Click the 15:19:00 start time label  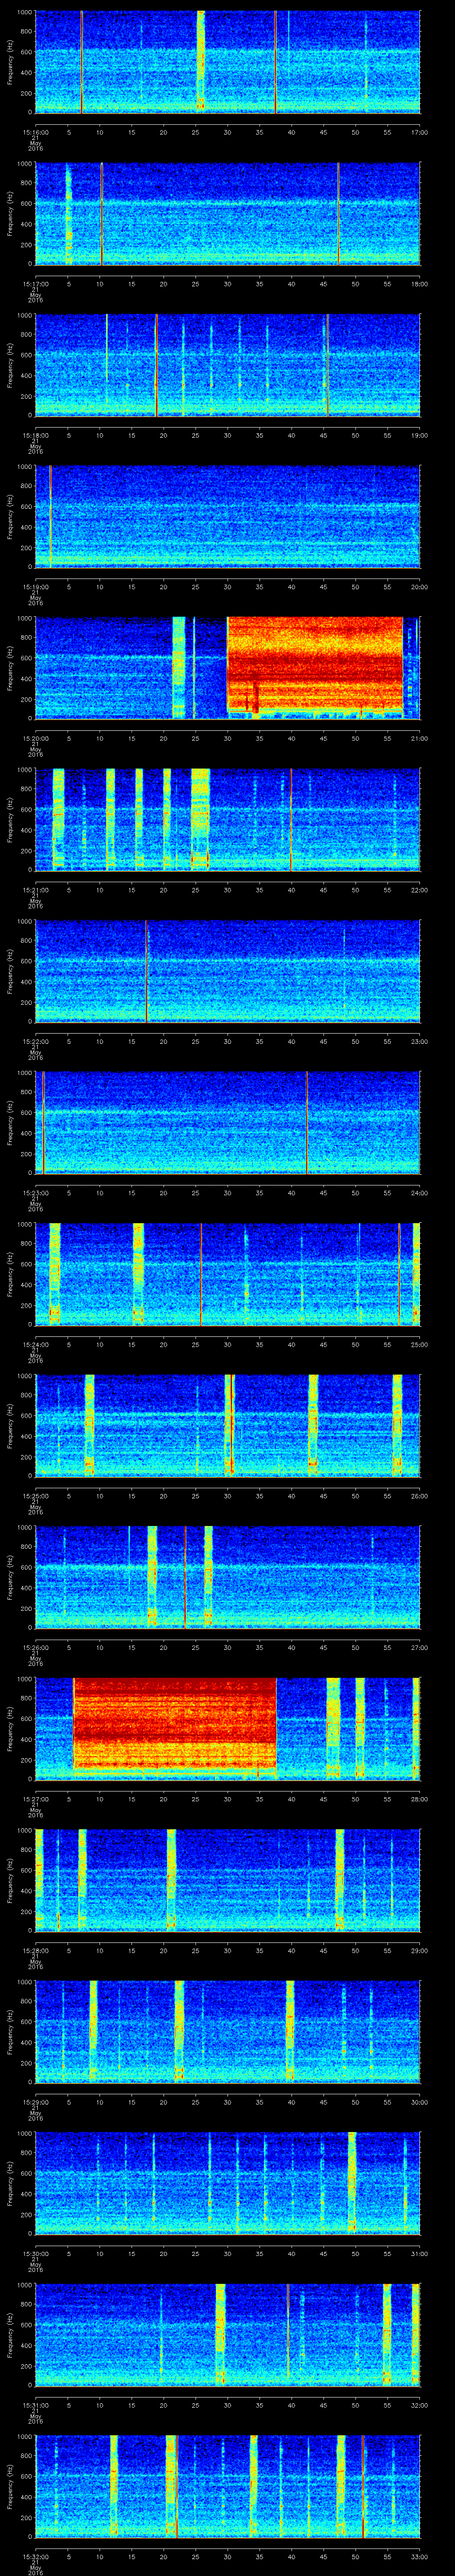point(35,587)
